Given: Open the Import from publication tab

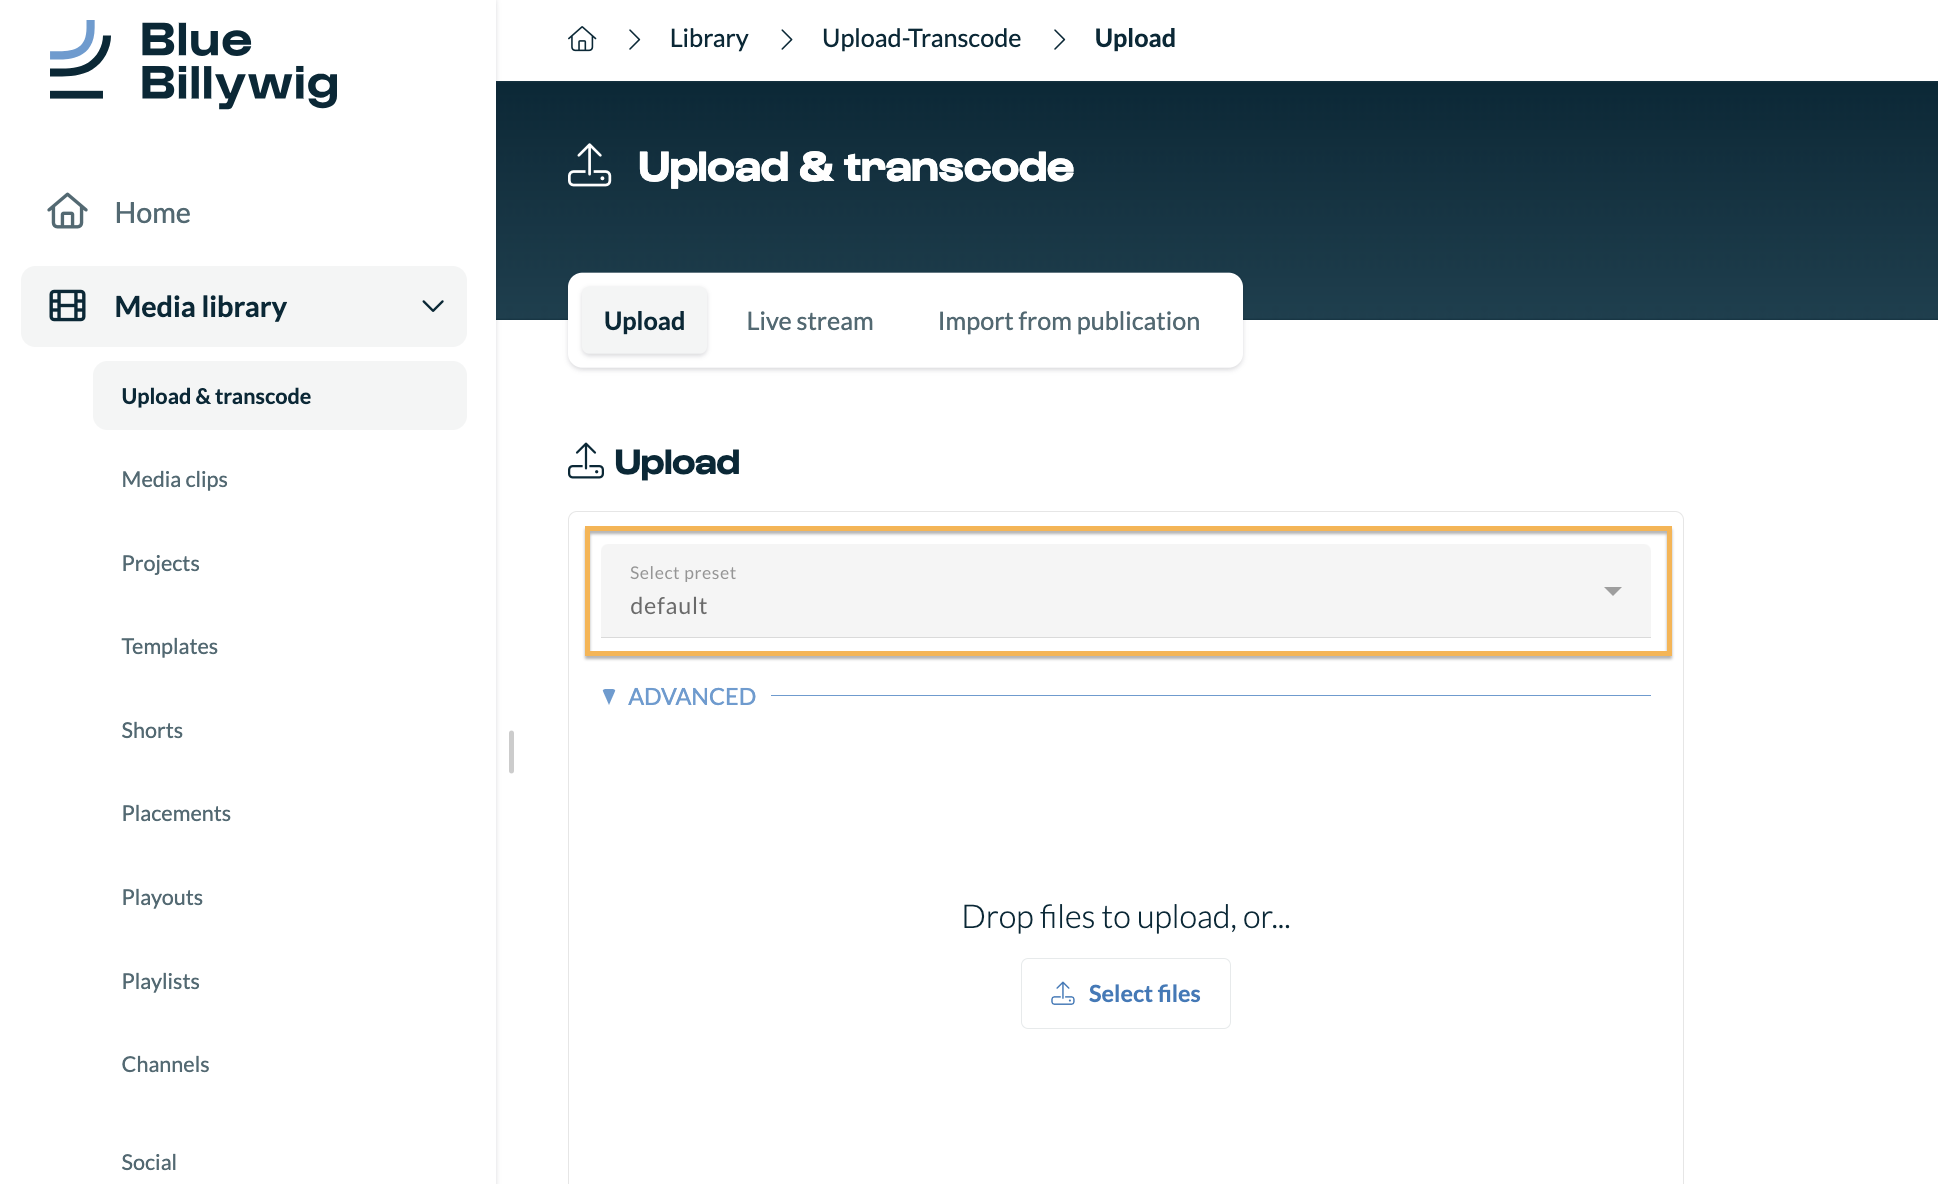Looking at the screenshot, I should pyautogui.click(x=1068, y=321).
